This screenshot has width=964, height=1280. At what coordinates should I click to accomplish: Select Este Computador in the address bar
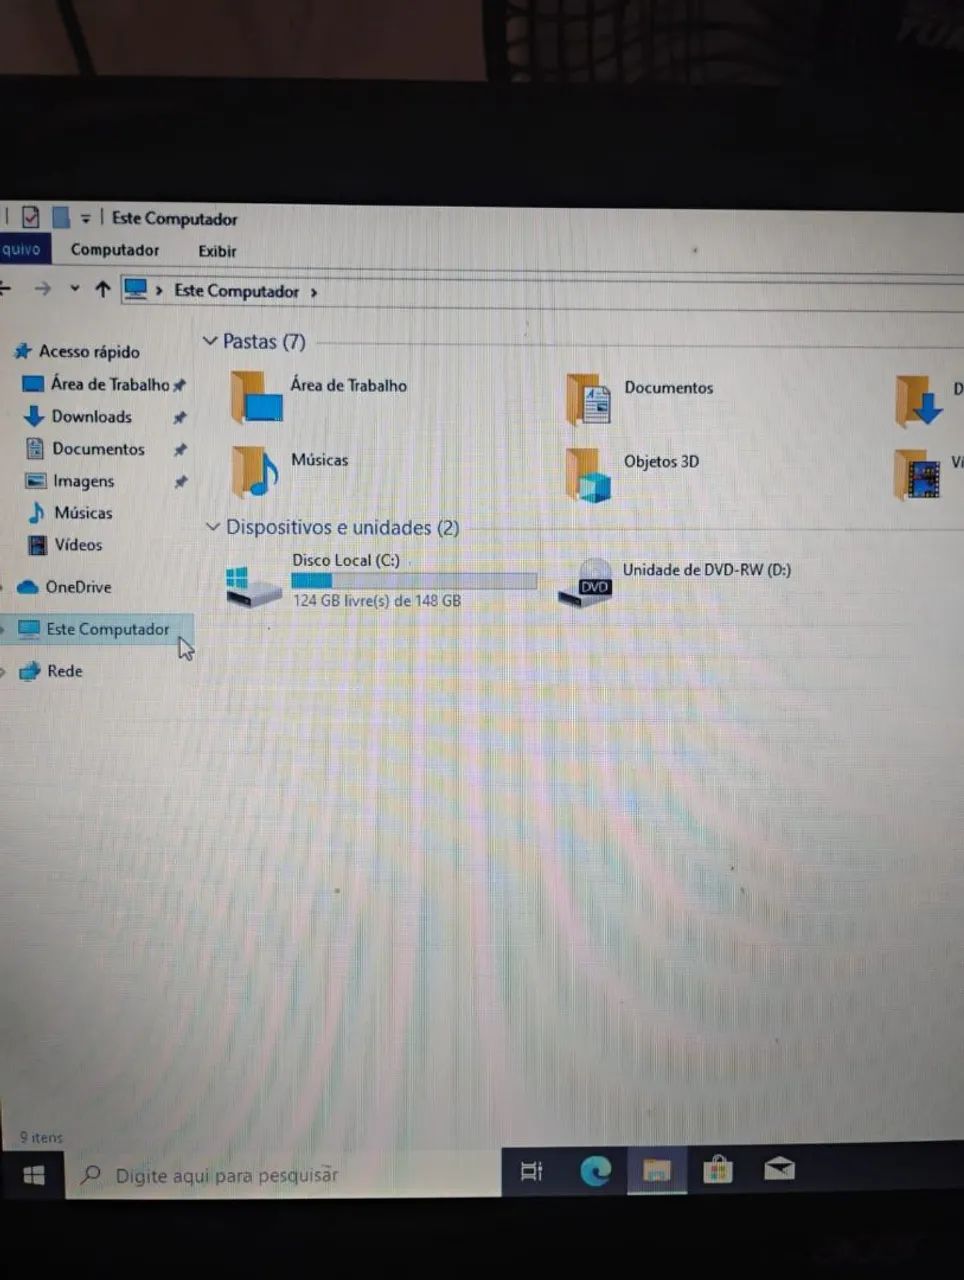click(x=237, y=290)
